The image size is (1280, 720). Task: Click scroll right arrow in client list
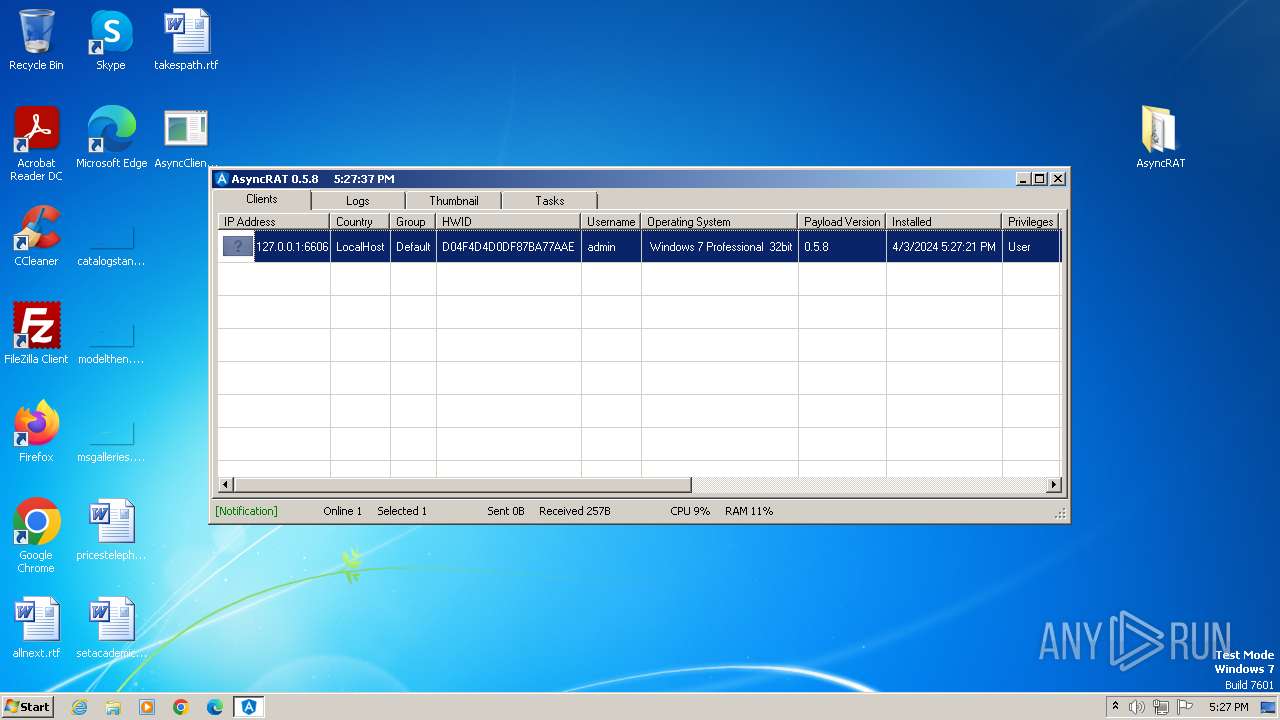pos(1053,485)
